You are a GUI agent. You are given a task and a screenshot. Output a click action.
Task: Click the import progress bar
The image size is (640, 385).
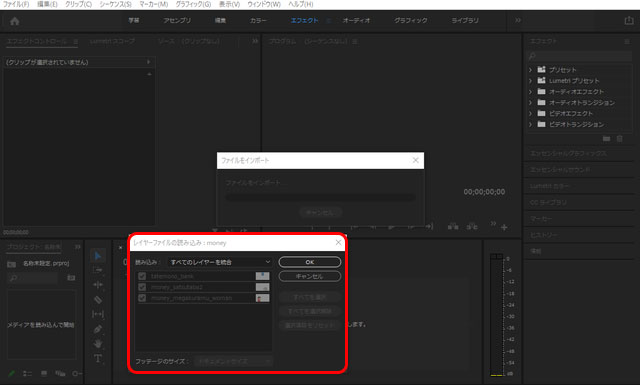click(320, 197)
